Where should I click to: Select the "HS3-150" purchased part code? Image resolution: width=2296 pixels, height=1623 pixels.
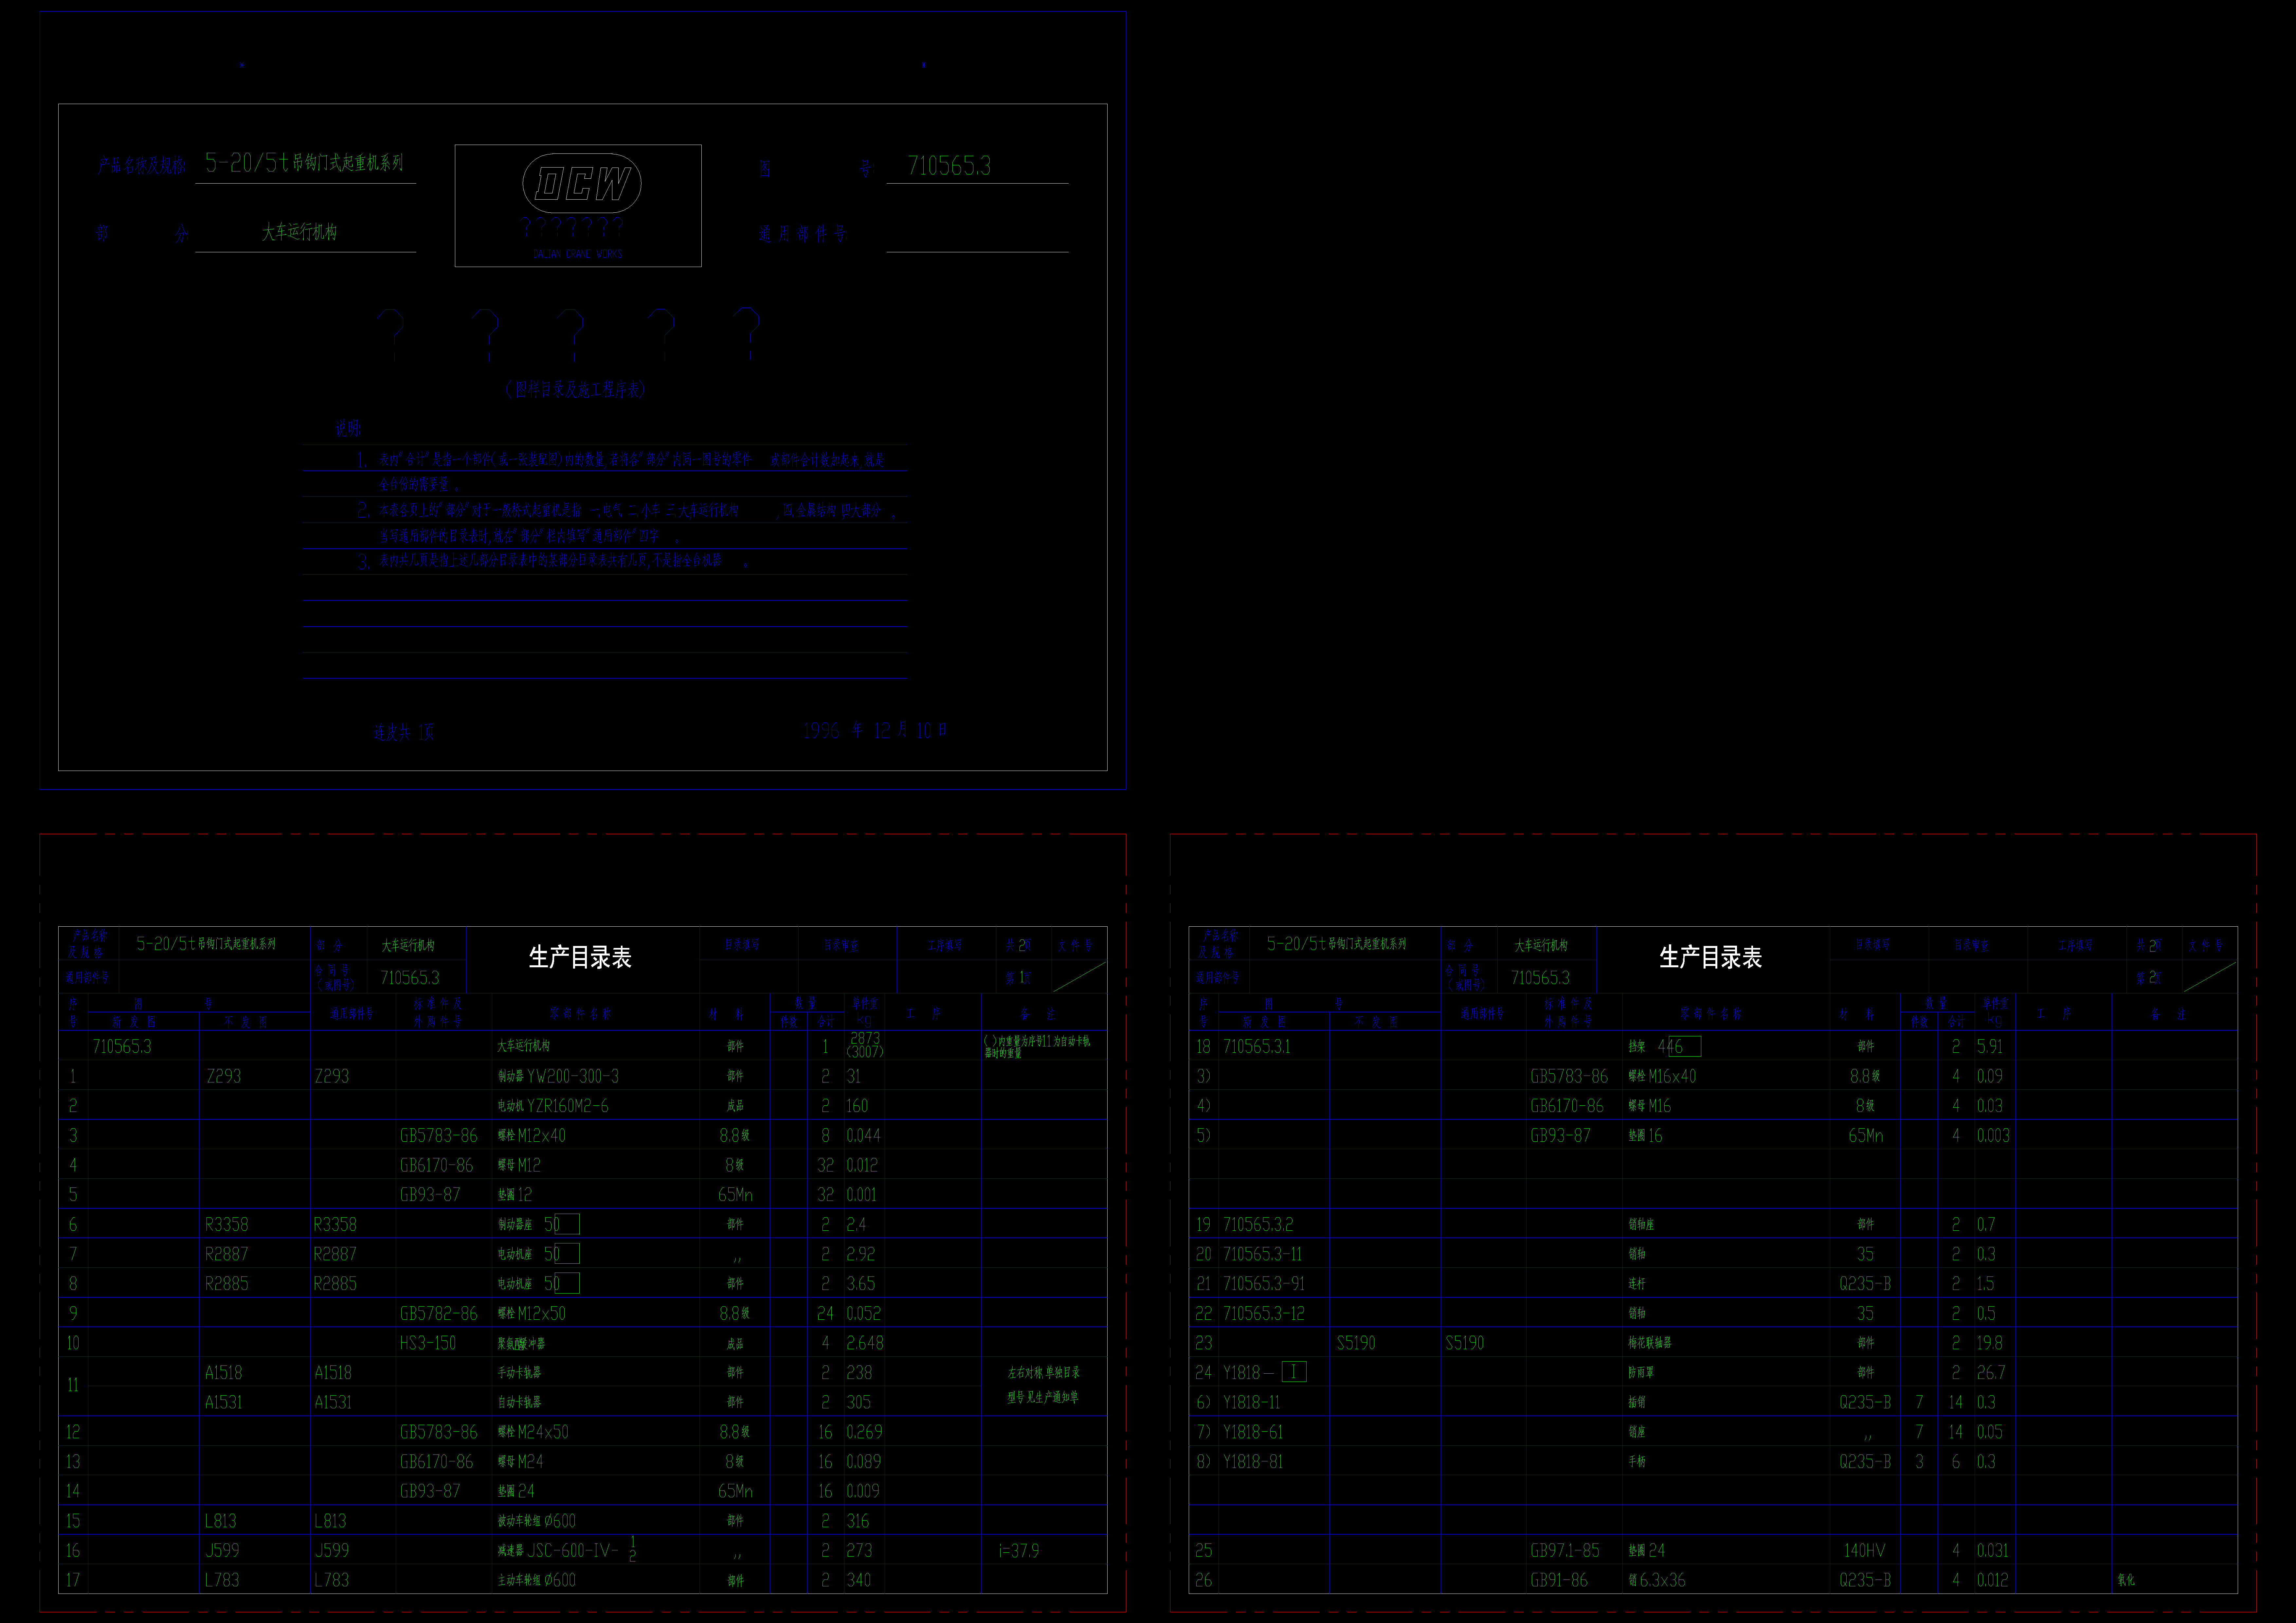428,1343
